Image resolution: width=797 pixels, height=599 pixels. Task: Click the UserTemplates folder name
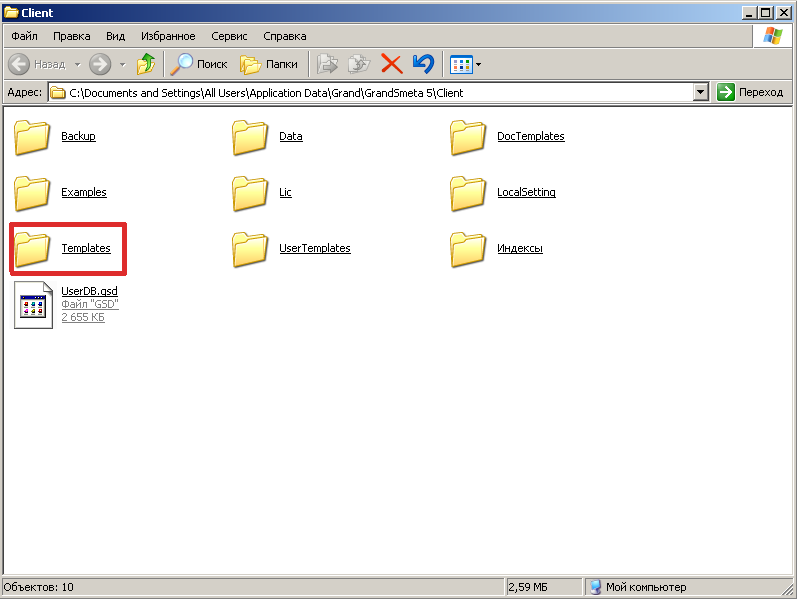315,248
